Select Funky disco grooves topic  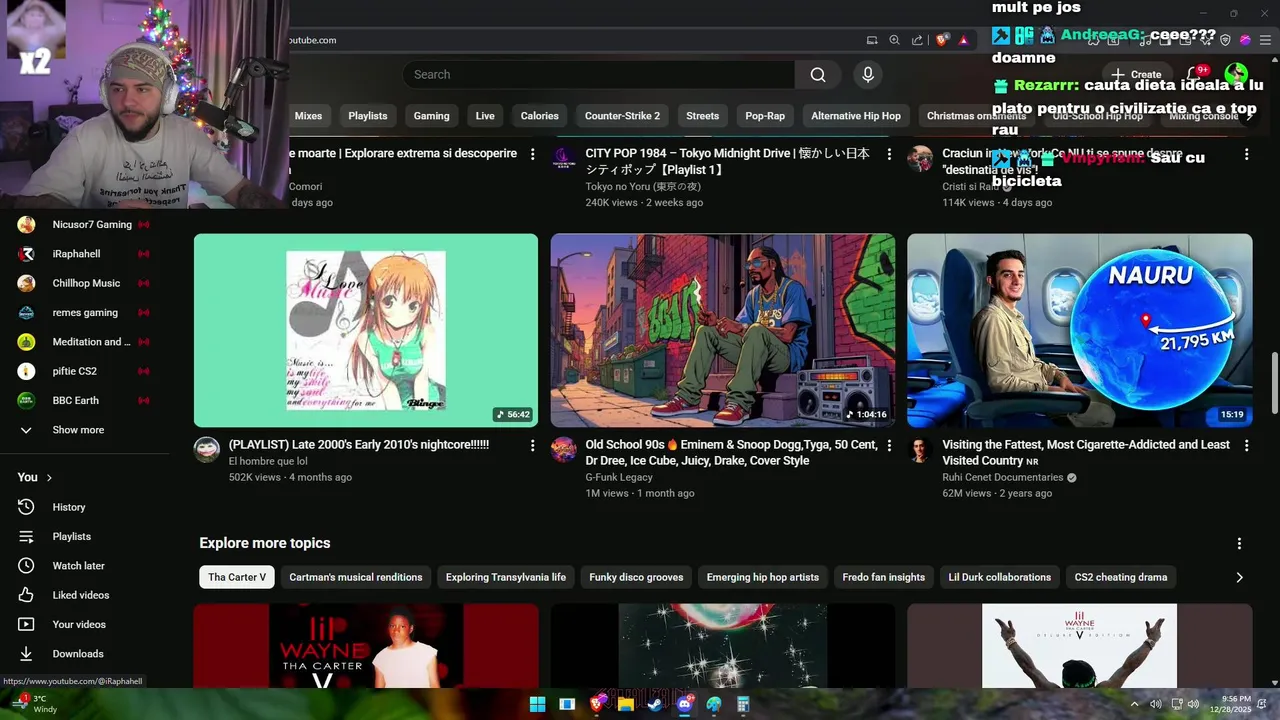(636, 577)
